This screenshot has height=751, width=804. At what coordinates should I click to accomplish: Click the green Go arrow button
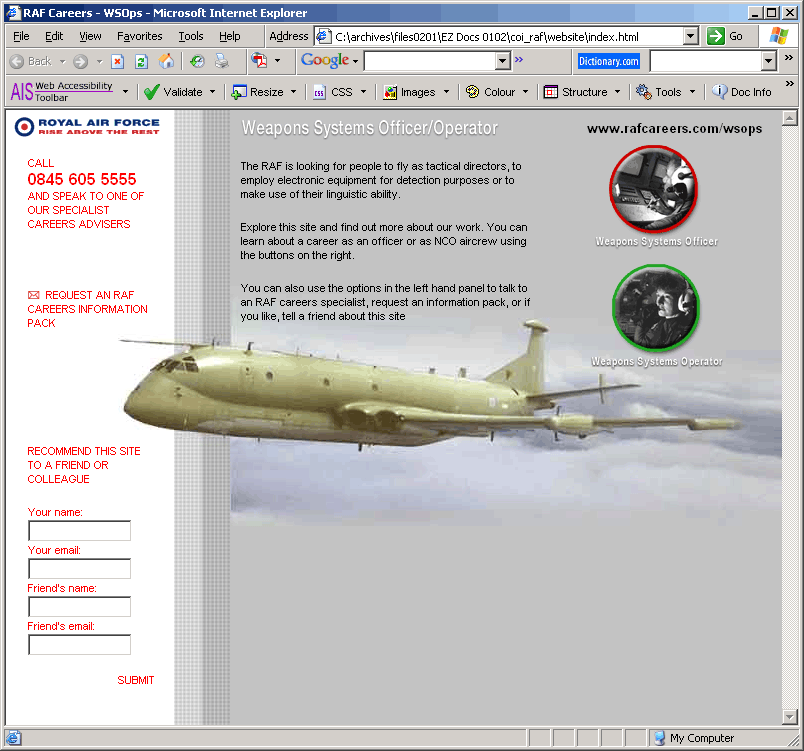715,36
